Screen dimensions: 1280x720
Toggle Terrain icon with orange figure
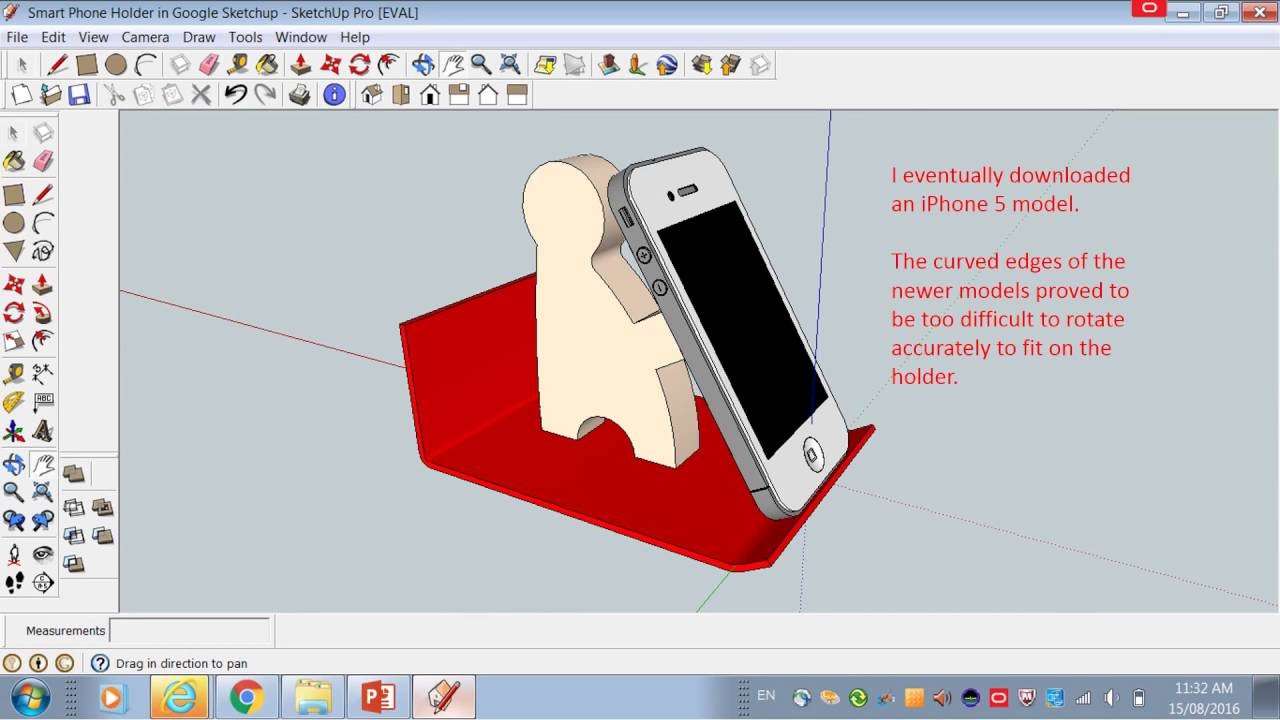pos(638,65)
